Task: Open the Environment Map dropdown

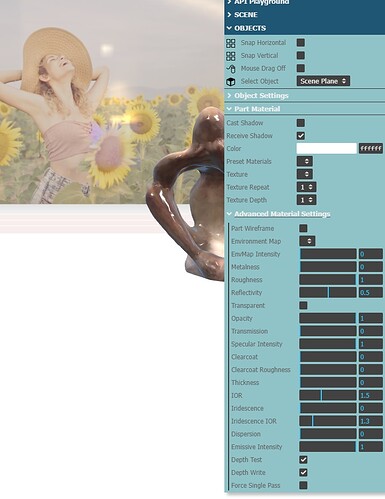Action: click(x=307, y=241)
